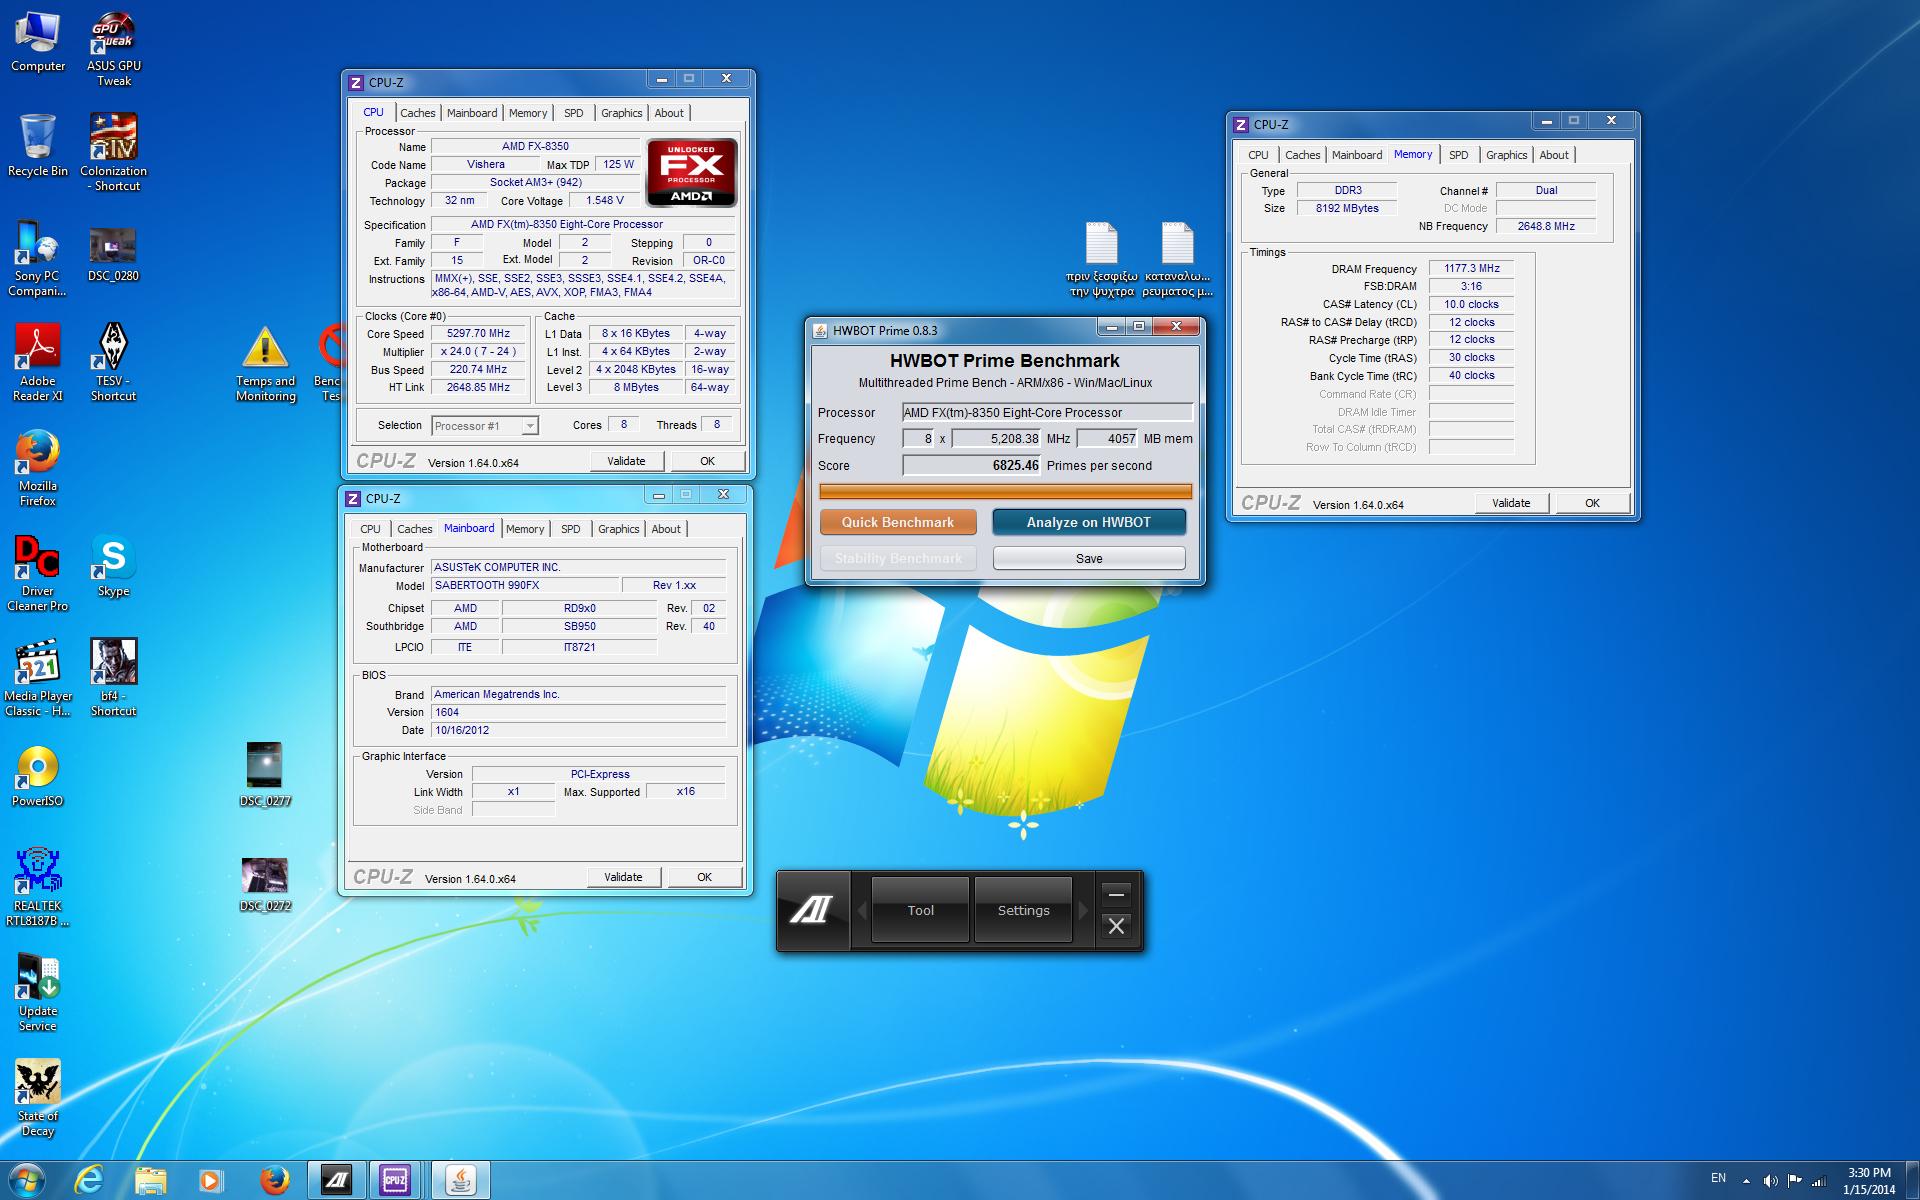
Task: Launch TESV shortcut icon
Action: tap(113, 362)
